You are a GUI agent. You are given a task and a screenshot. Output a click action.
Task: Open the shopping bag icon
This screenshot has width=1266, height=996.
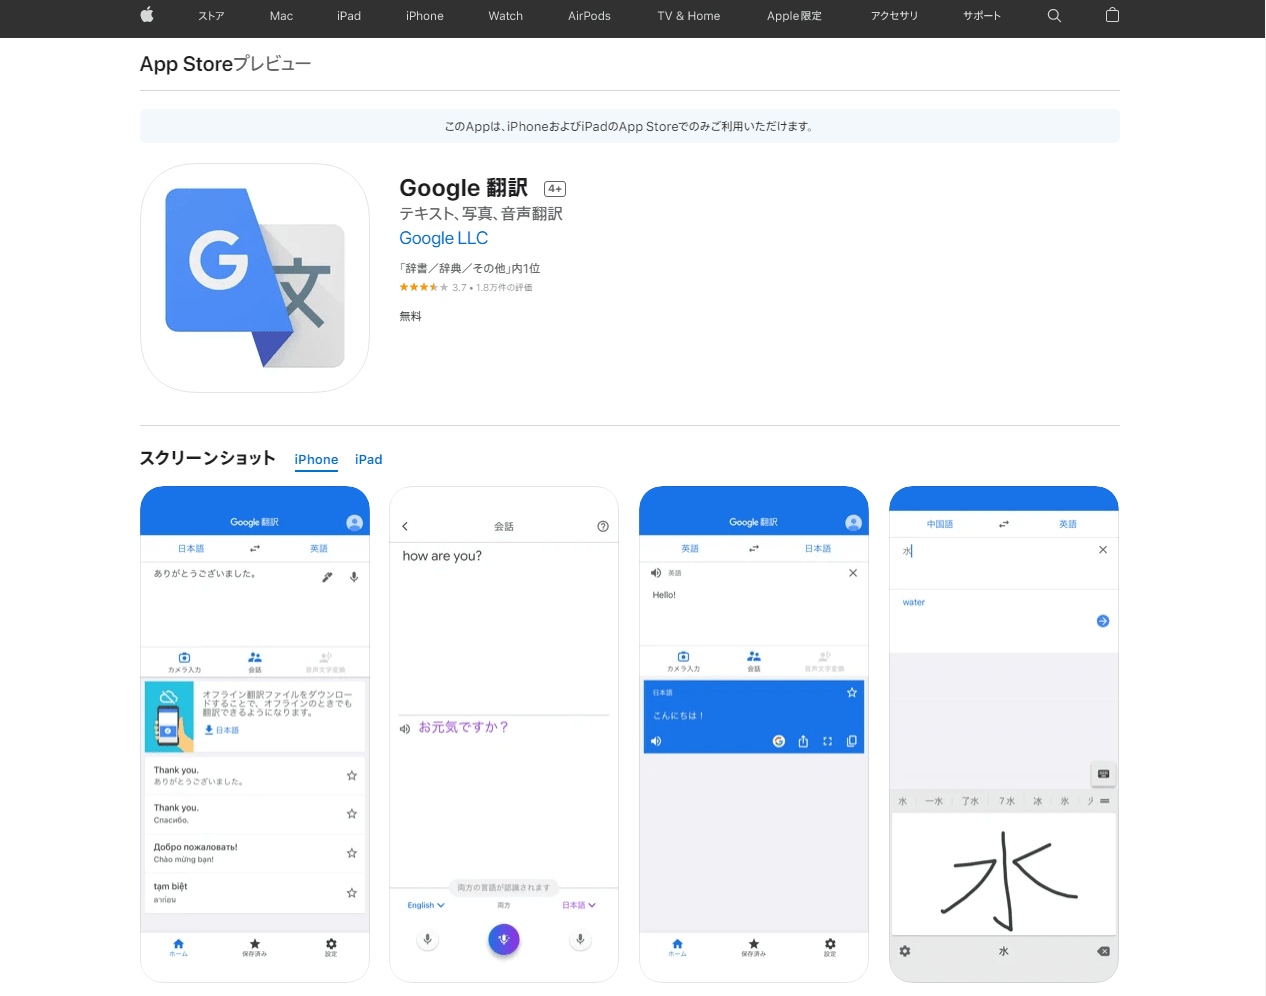(1112, 15)
